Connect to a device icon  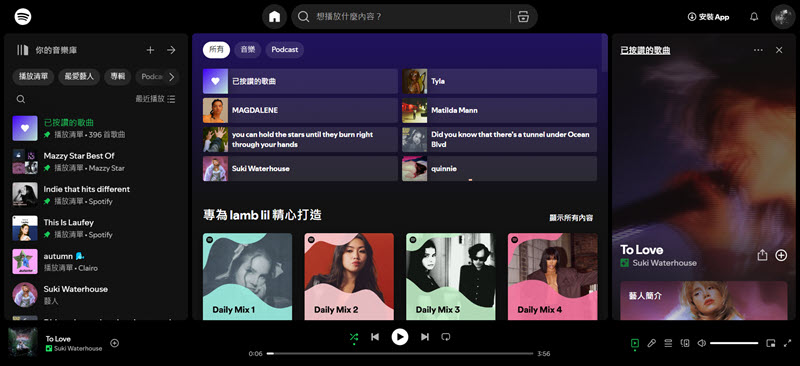(x=685, y=344)
